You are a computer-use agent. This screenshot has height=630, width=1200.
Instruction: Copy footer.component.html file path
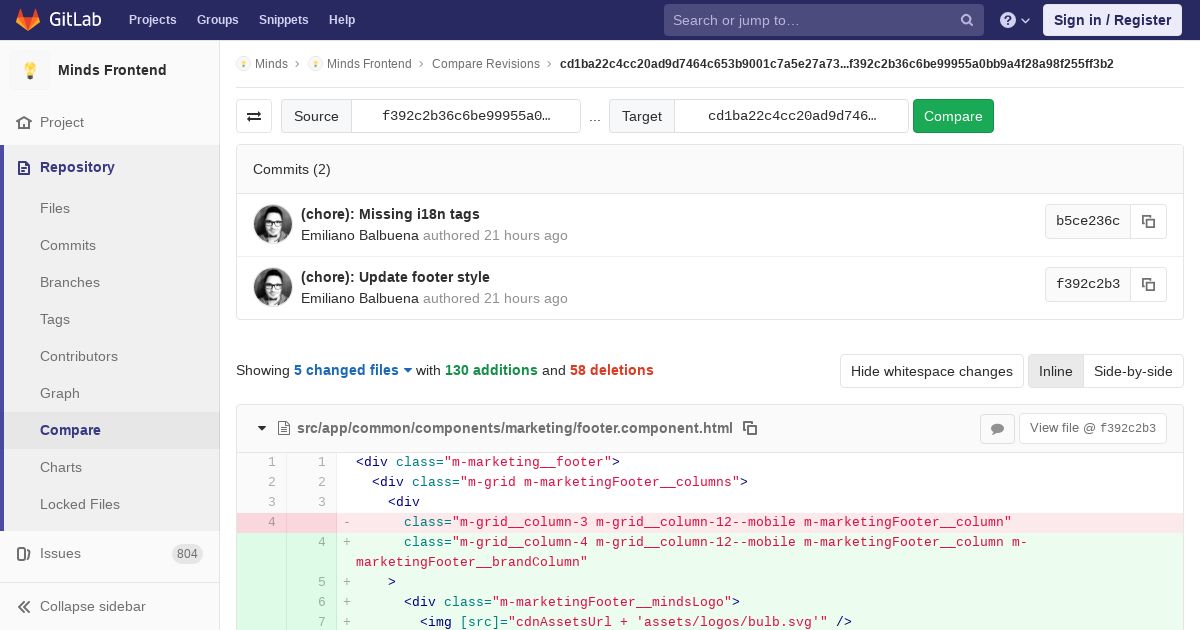tap(750, 428)
